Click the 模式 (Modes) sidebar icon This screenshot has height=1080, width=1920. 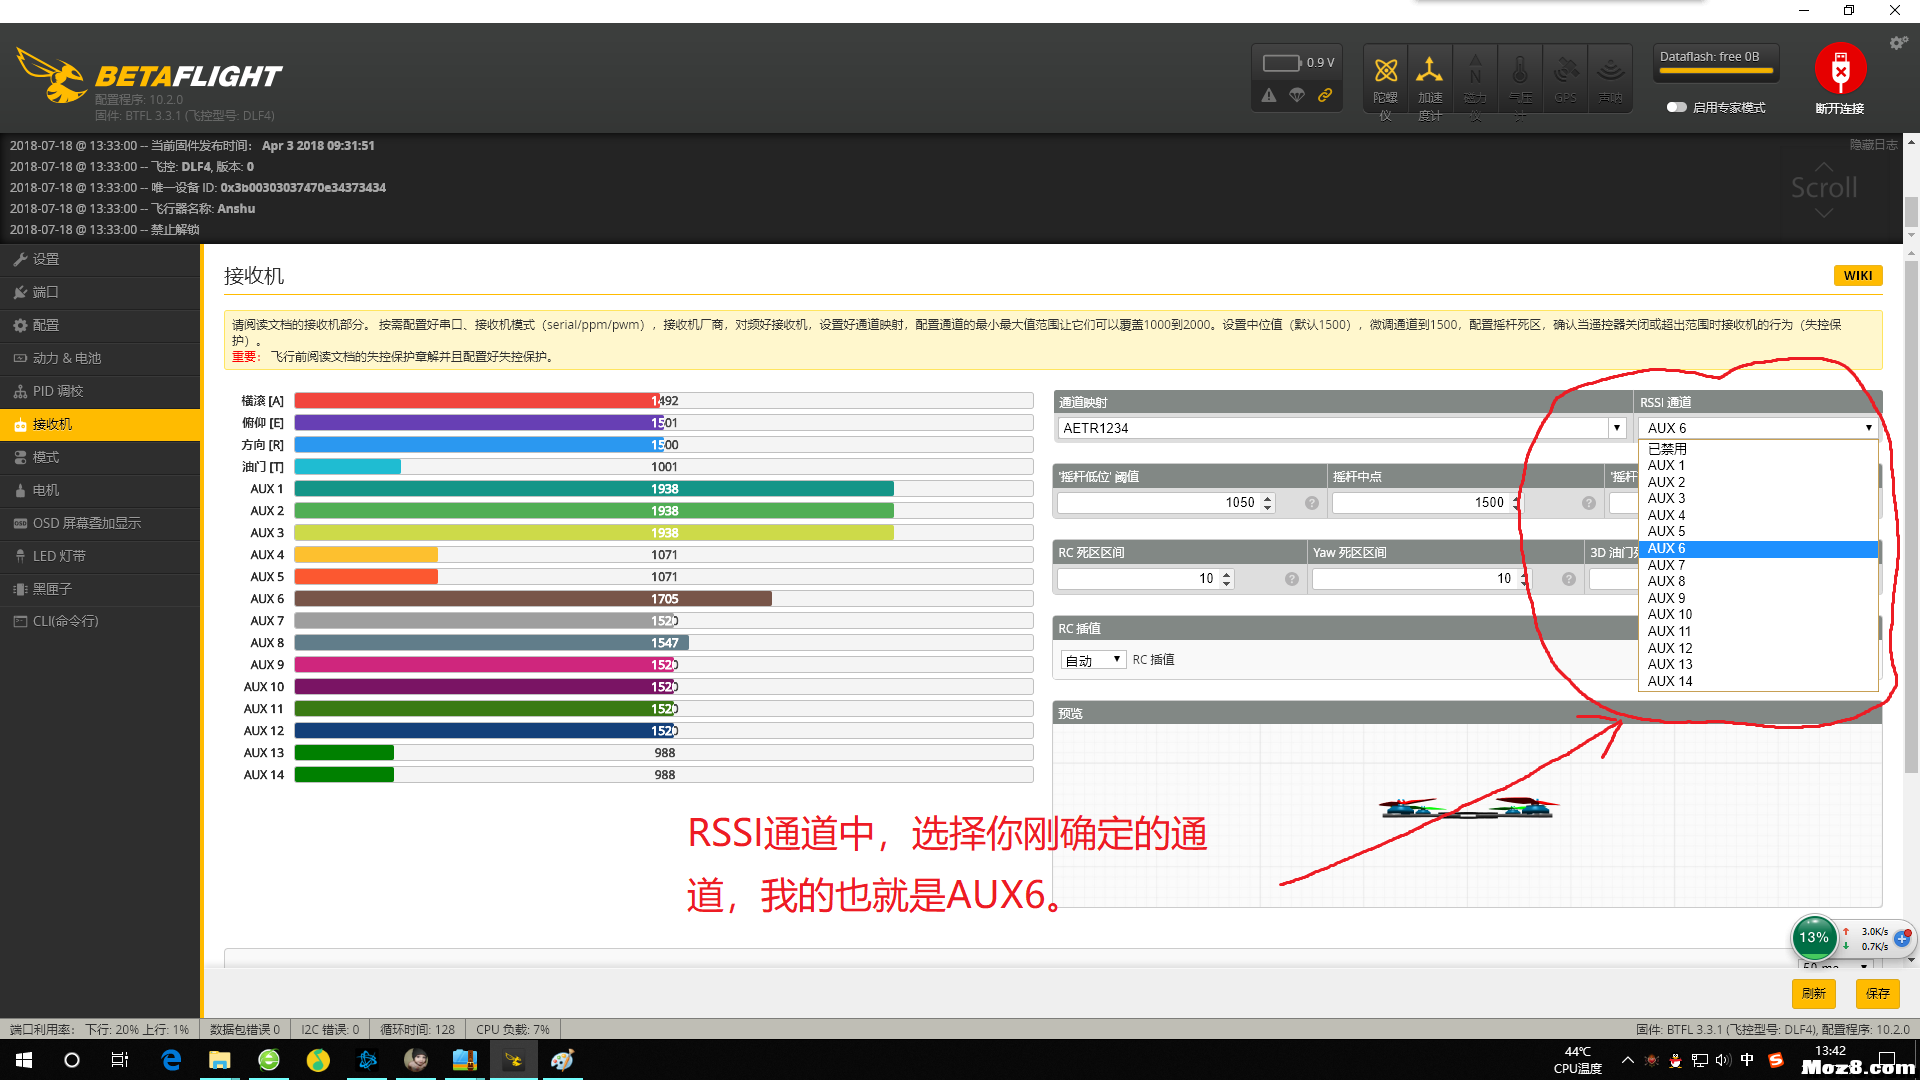click(x=46, y=456)
